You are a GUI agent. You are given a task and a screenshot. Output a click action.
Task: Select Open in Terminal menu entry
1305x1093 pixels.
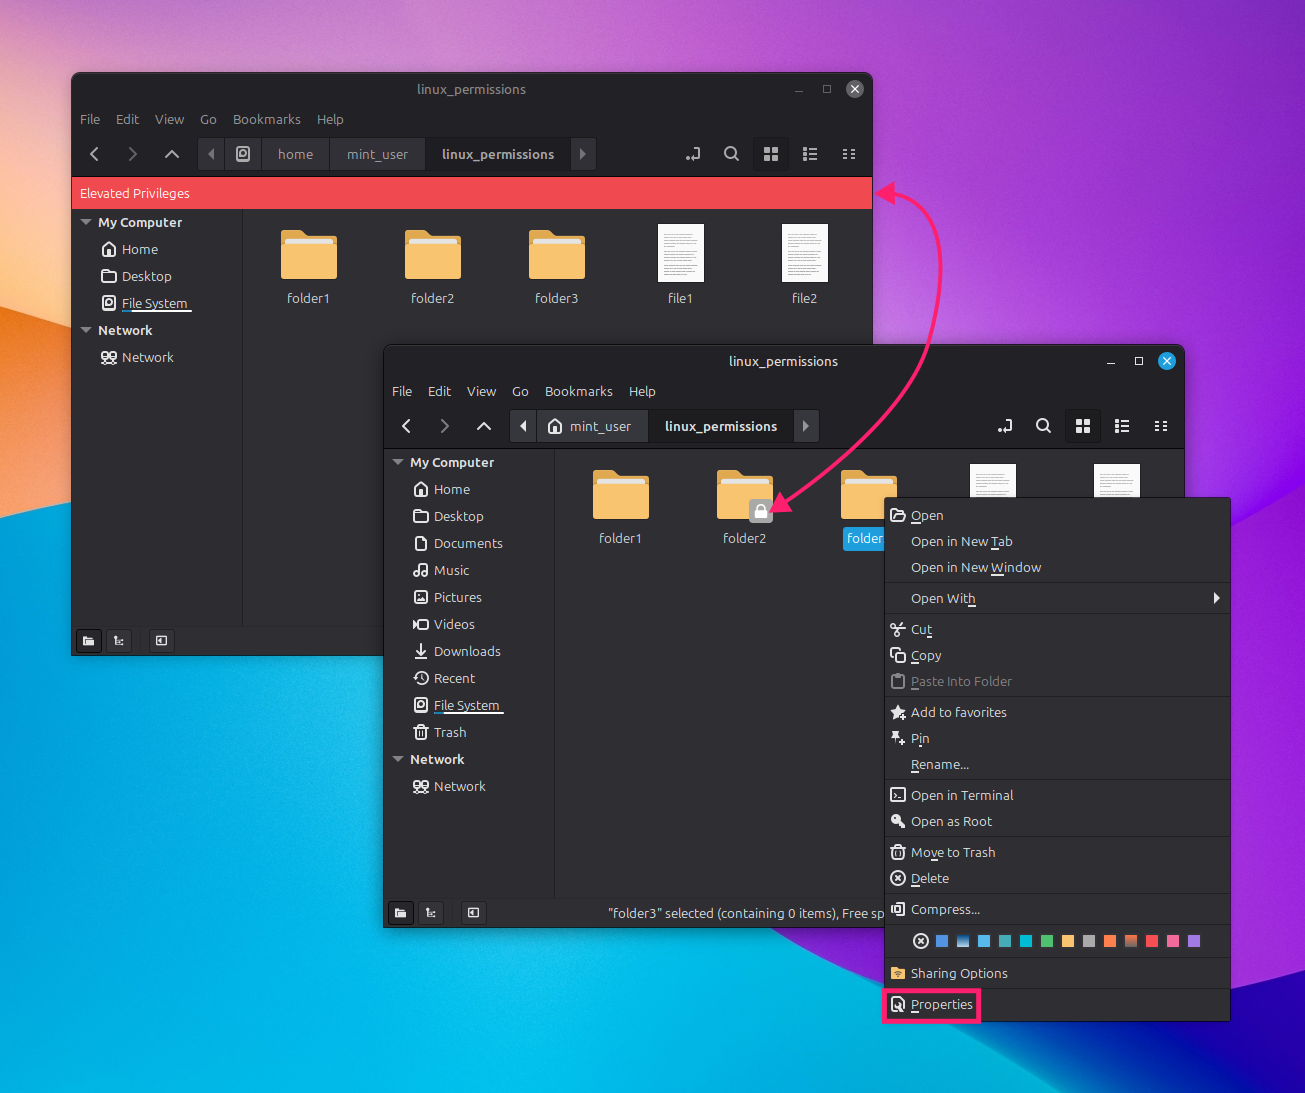point(1057,795)
